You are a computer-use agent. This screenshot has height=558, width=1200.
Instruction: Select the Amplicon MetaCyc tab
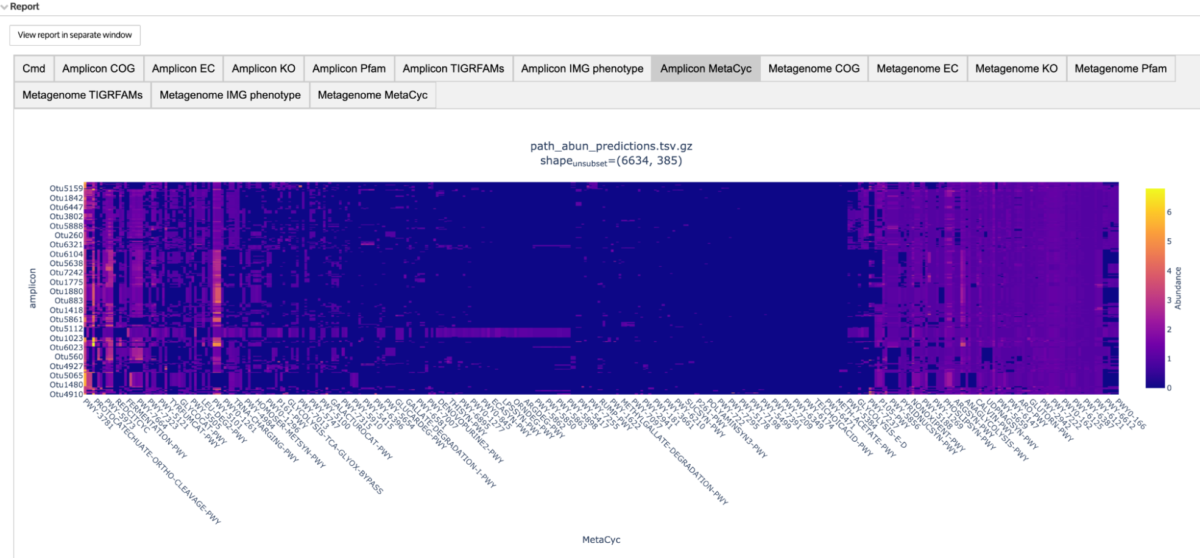pos(706,68)
